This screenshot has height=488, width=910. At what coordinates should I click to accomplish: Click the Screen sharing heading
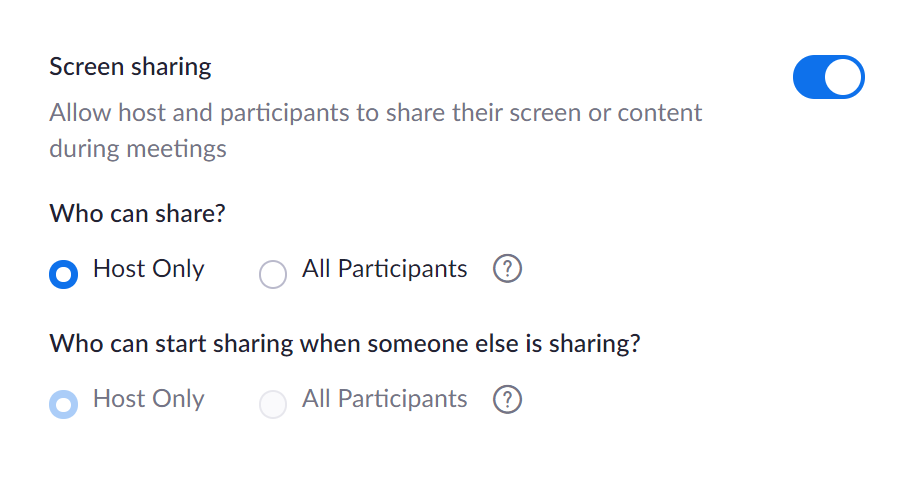pyautogui.click(x=130, y=67)
